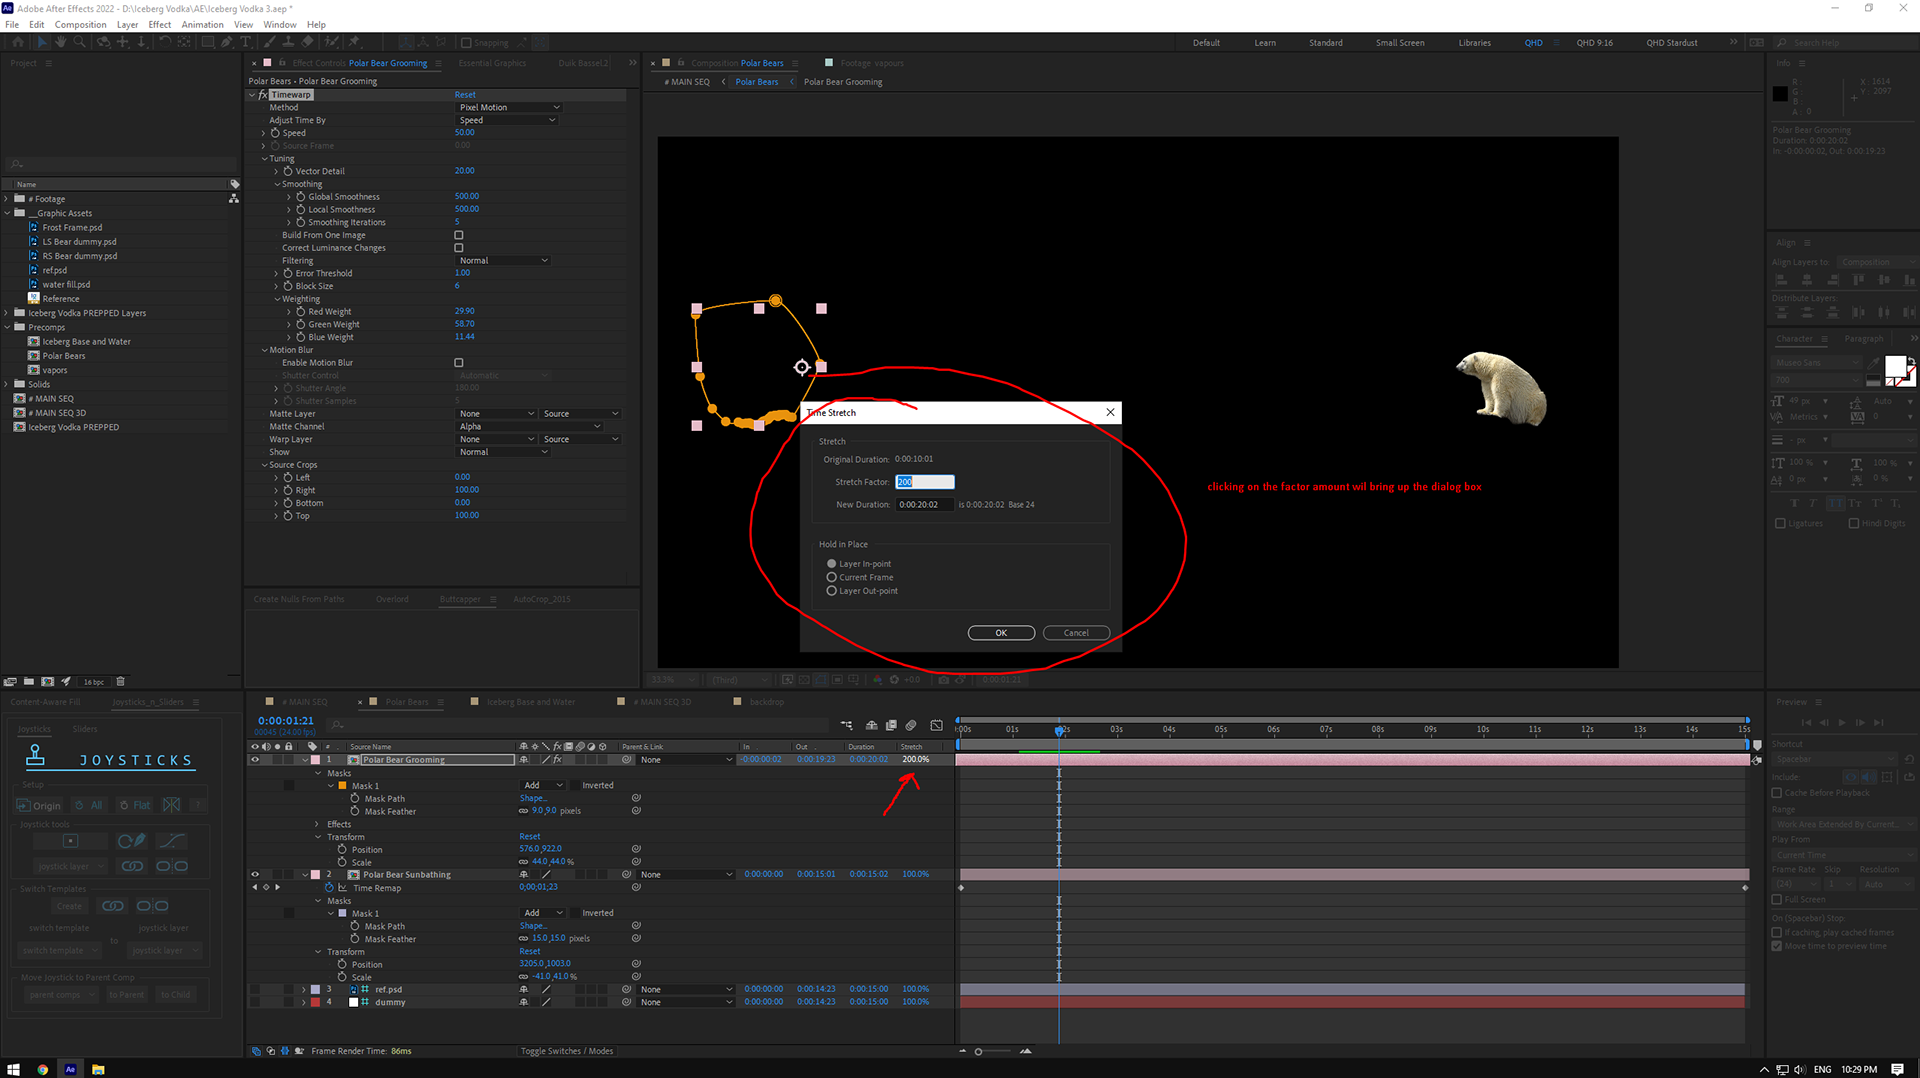
Task: Open the Matte Channel Alpha dropdown
Action: (x=530, y=427)
